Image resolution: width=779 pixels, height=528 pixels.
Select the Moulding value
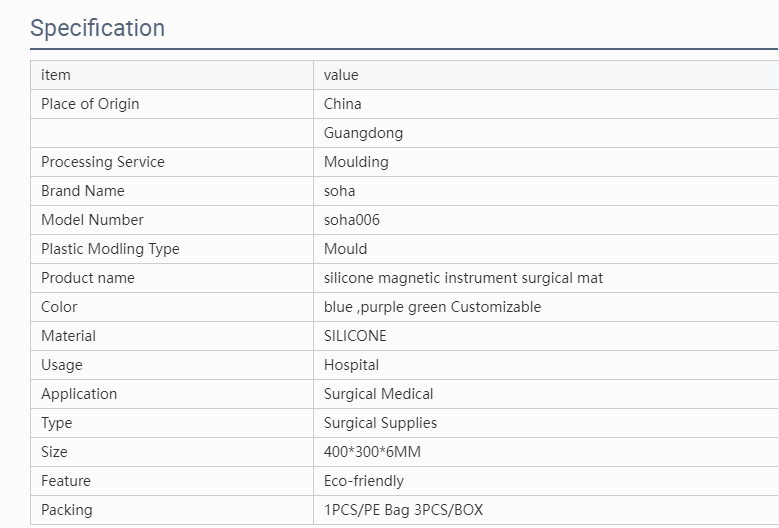coord(356,162)
